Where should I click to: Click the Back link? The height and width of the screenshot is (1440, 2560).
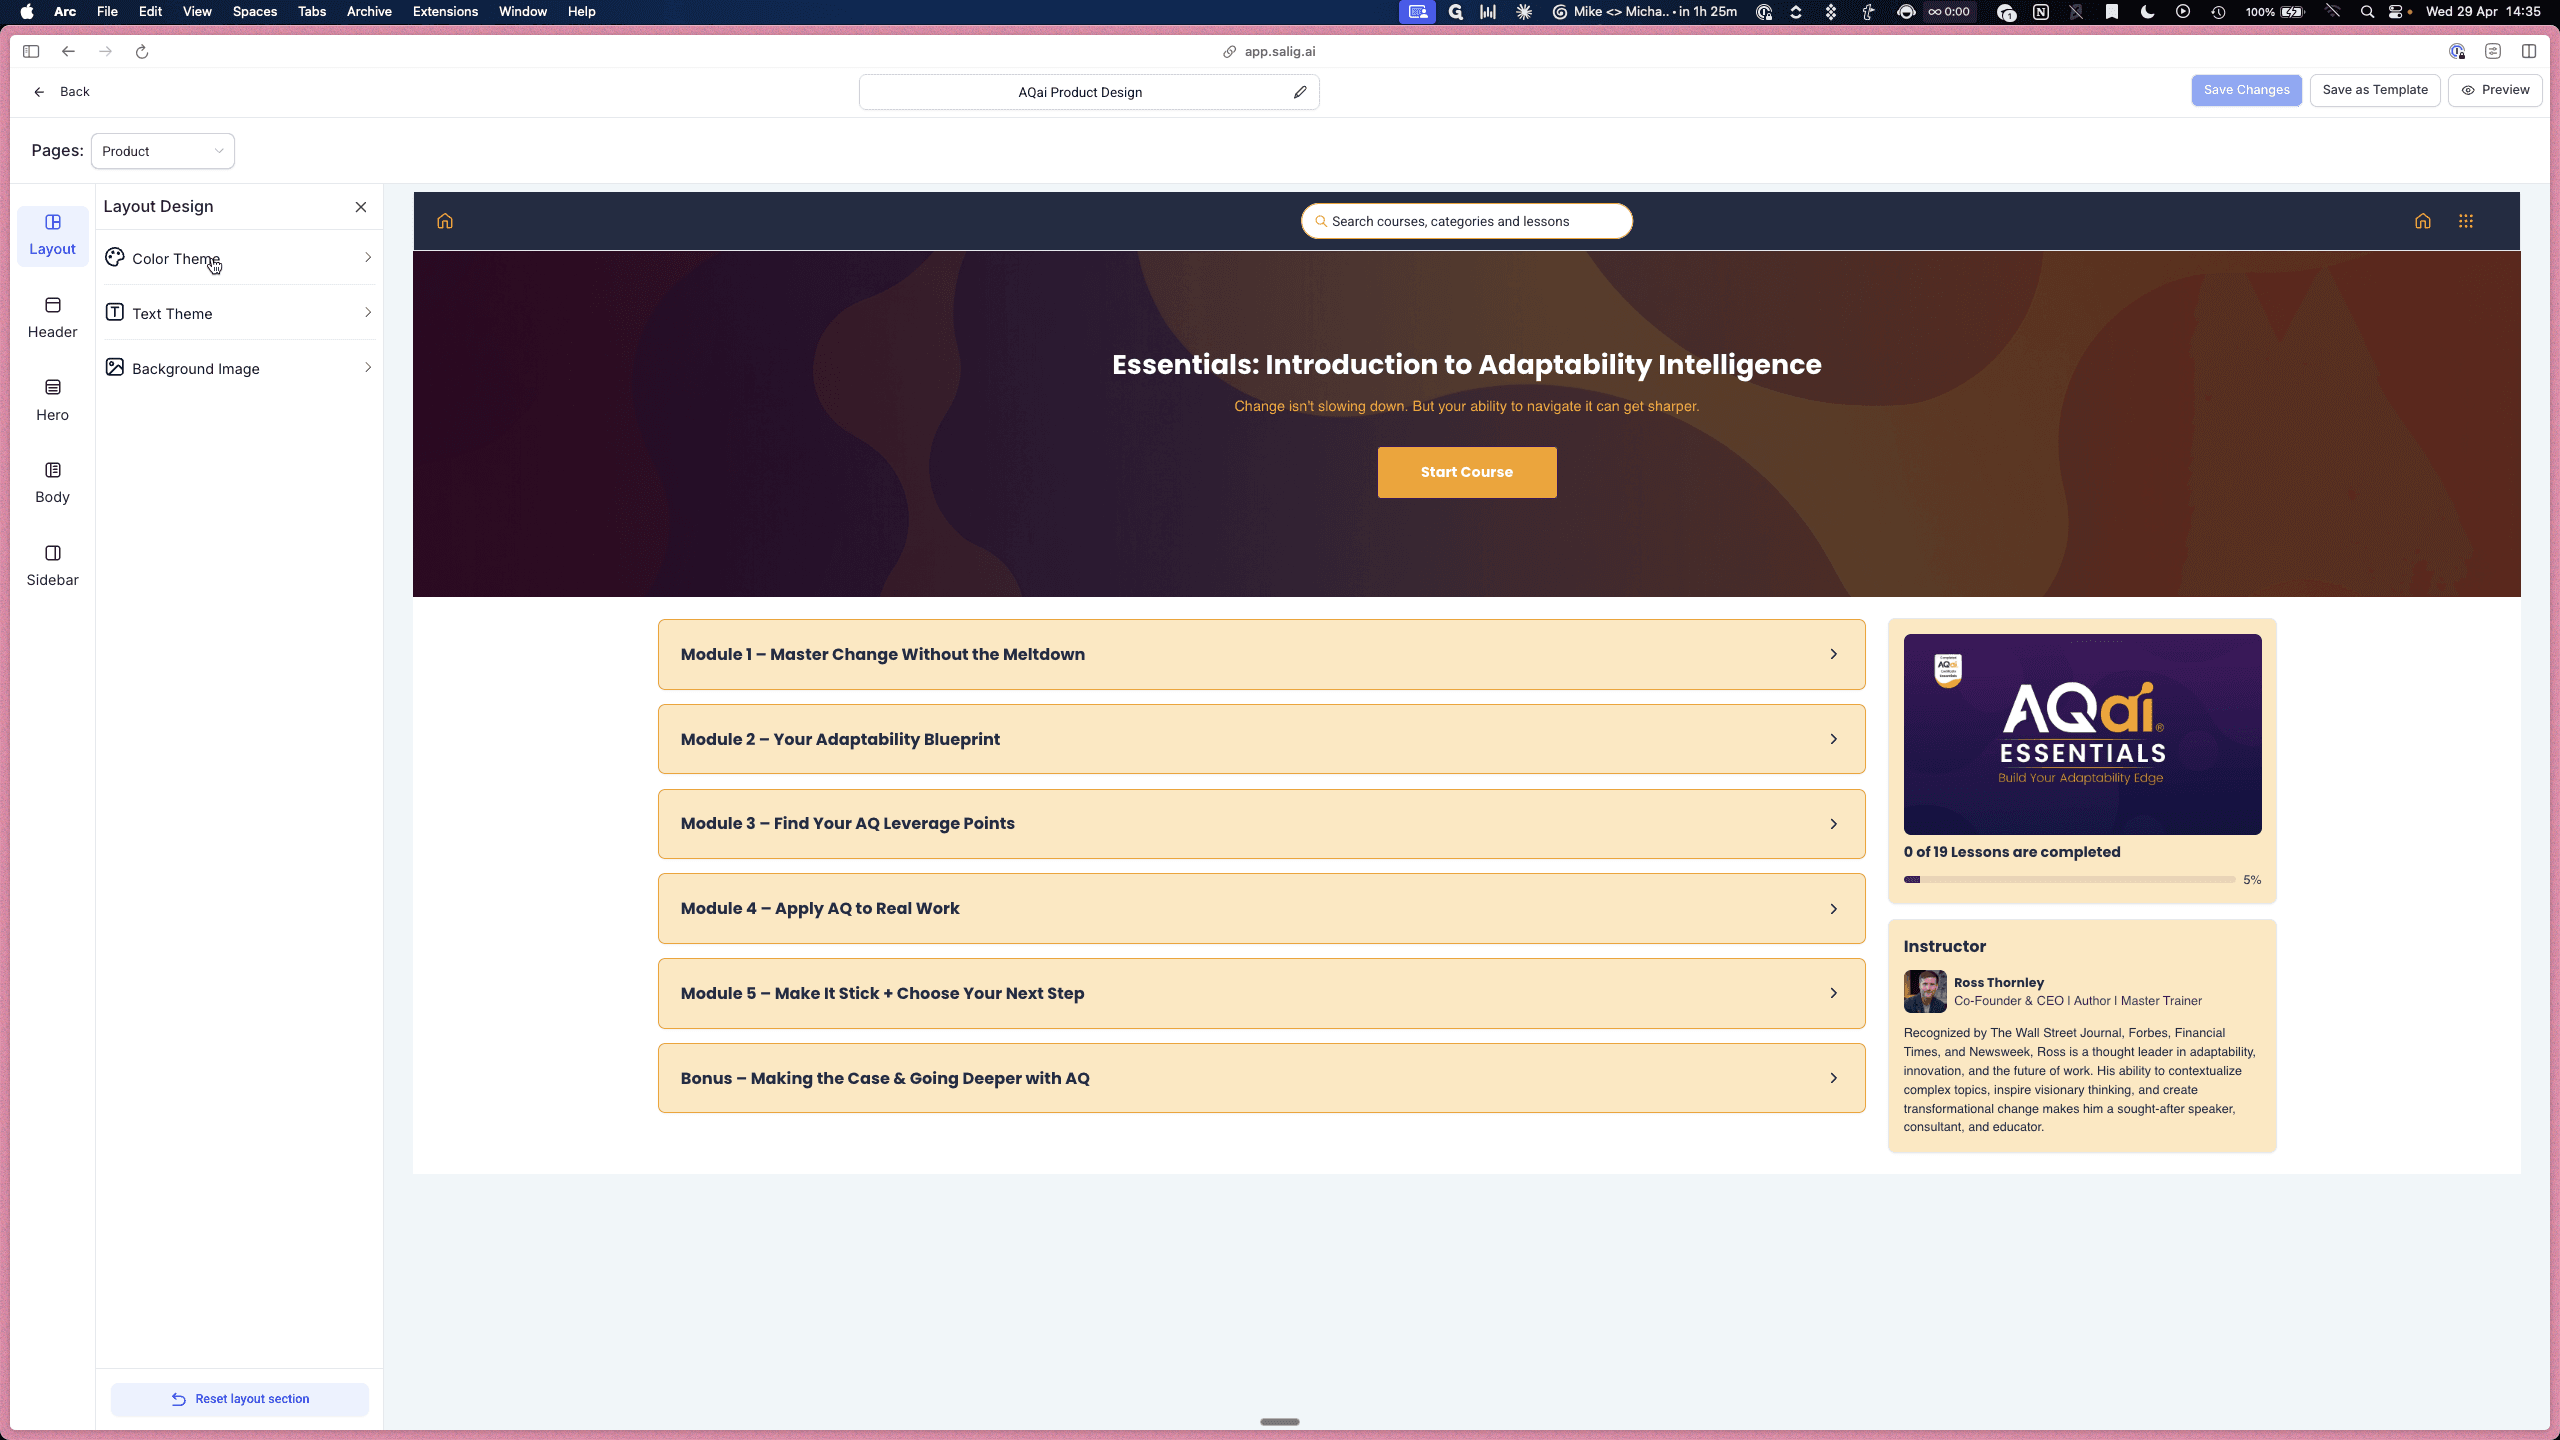(x=62, y=92)
